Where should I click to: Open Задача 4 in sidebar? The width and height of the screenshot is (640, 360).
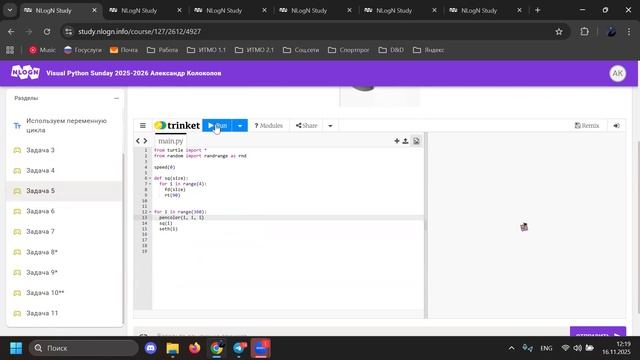pos(65,171)
